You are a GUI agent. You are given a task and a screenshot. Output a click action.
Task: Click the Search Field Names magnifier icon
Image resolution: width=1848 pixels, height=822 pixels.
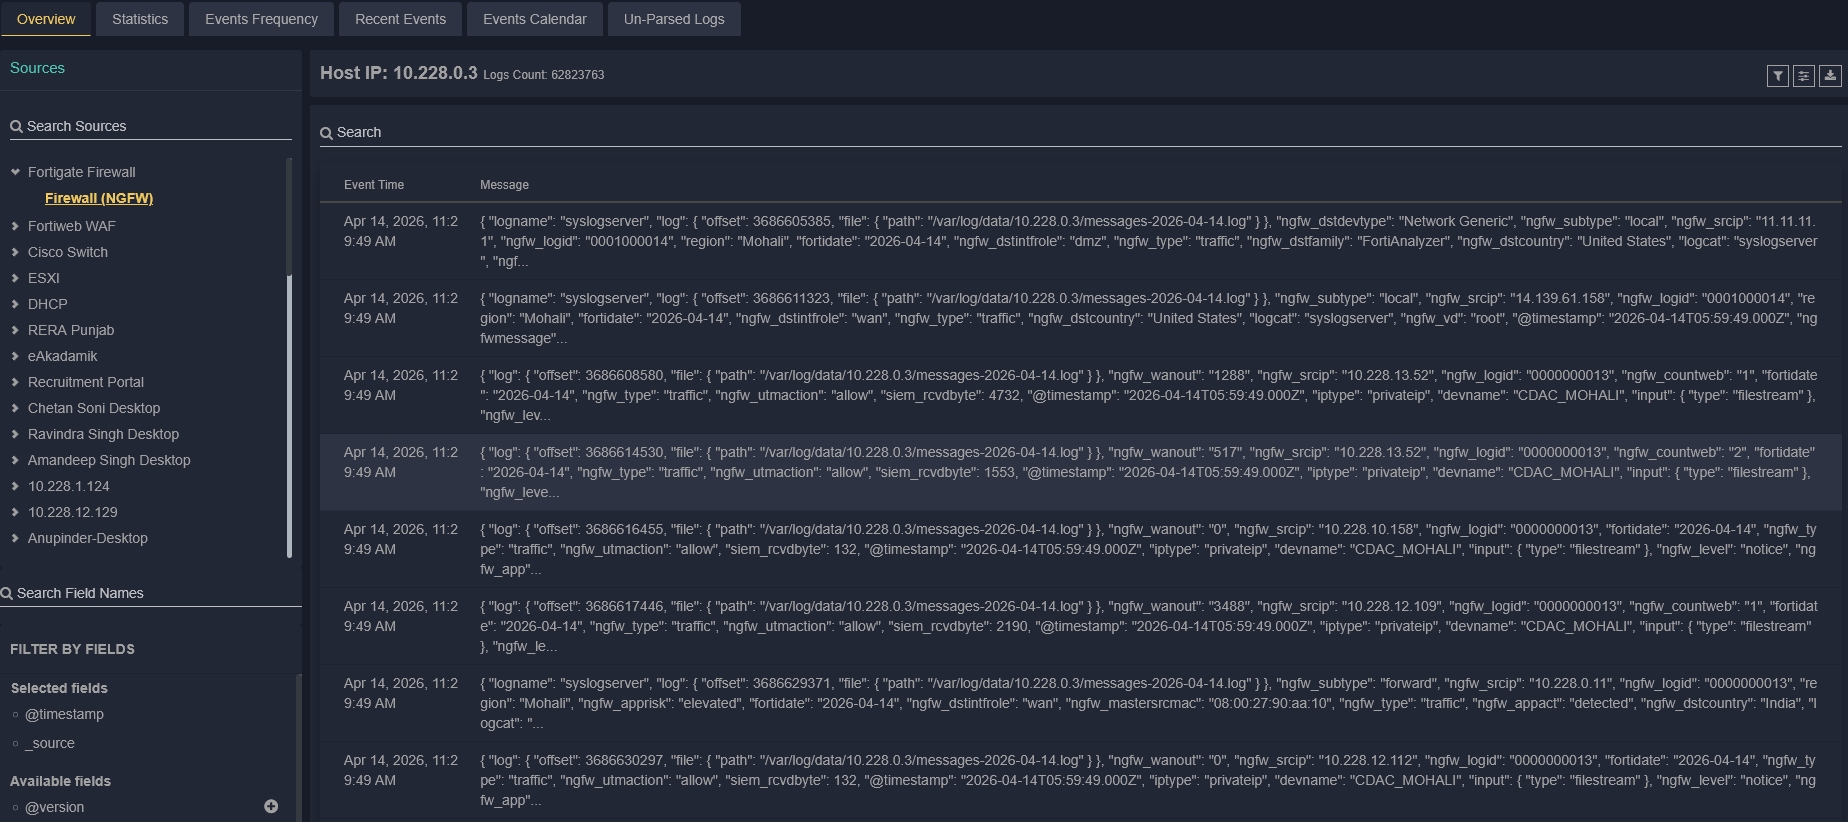click(x=7, y=594)
